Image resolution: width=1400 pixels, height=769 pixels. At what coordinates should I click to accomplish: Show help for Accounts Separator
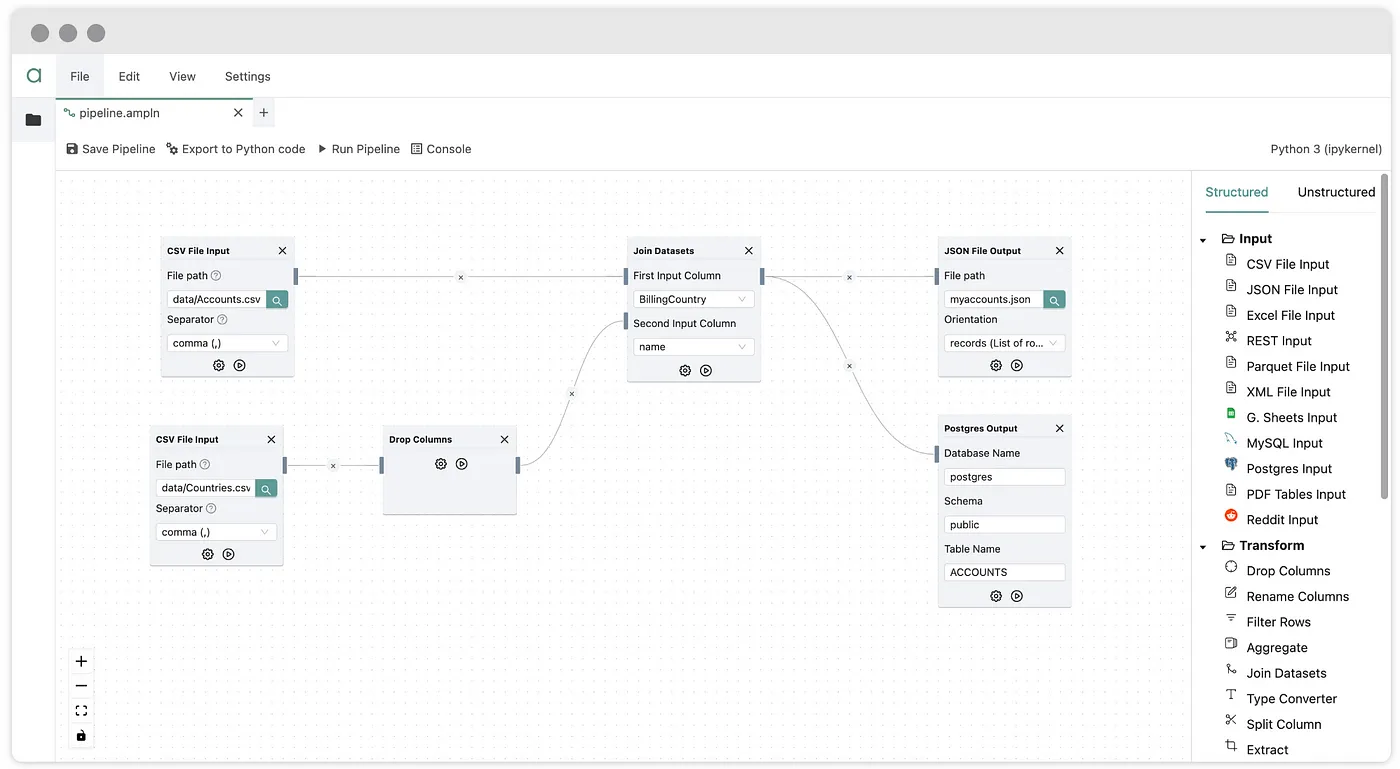[x=222, y=320]
